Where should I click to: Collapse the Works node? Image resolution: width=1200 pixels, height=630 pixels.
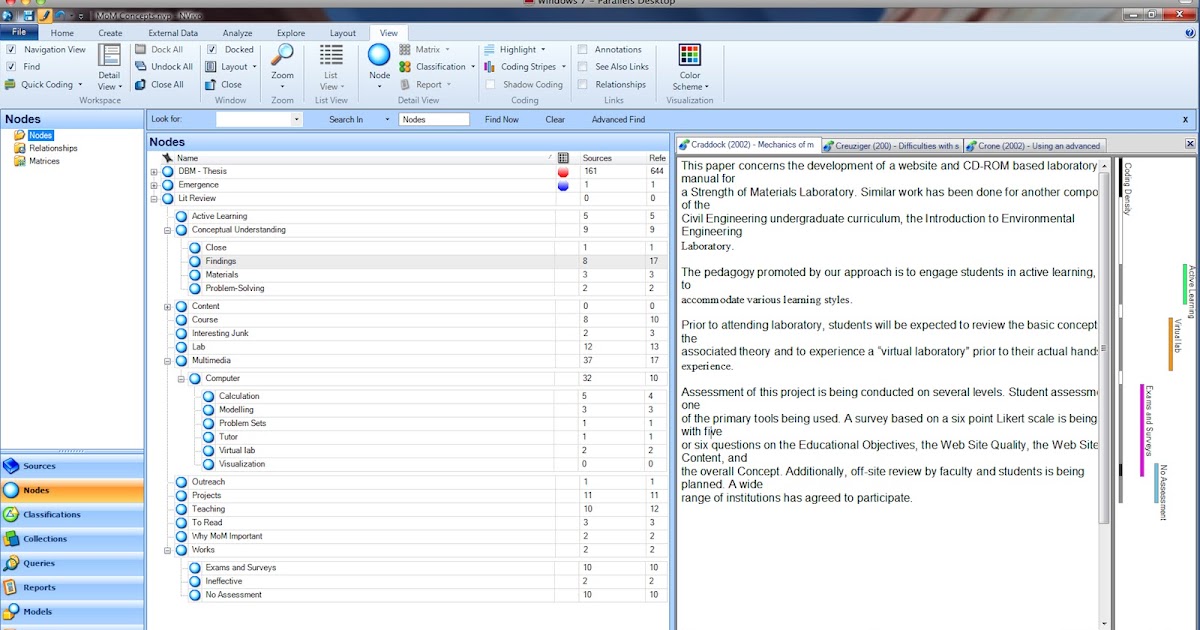tap(168, 549)
